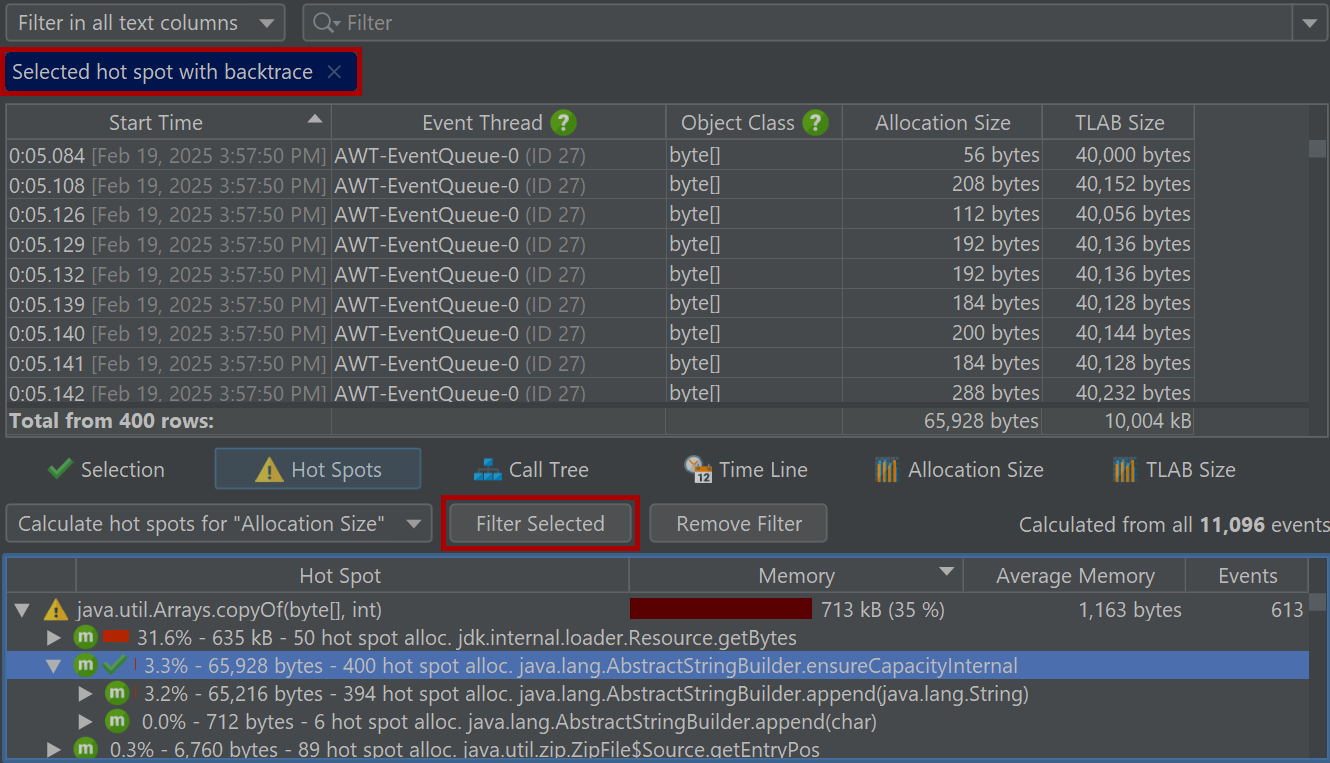Click the 'Calculated from all 11,096 events' text

[x=1174, y=524]
